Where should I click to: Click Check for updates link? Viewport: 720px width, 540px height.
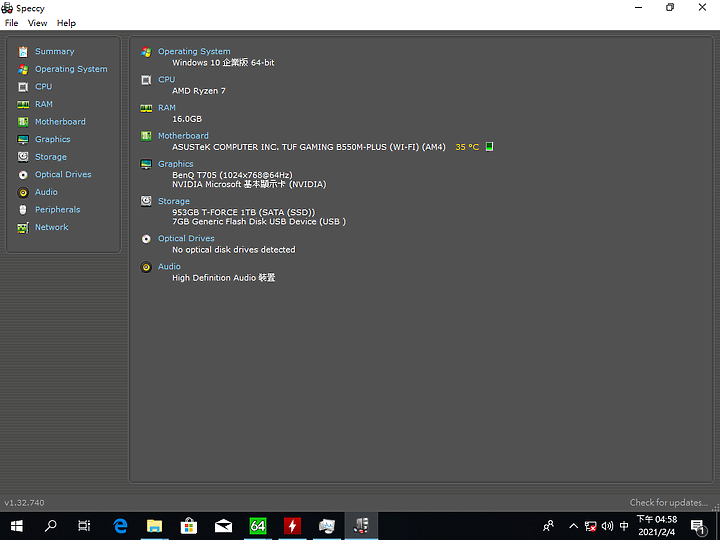coord(669,503)
